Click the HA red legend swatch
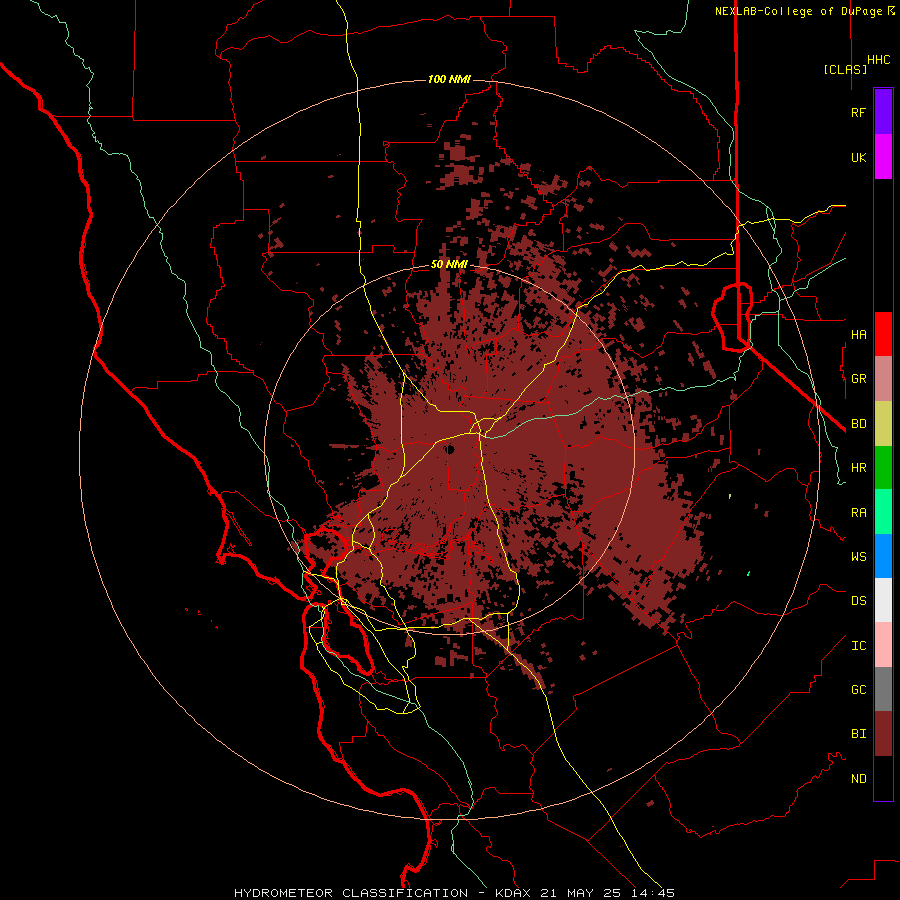This screenshot has width=900, height=900. 883,334
